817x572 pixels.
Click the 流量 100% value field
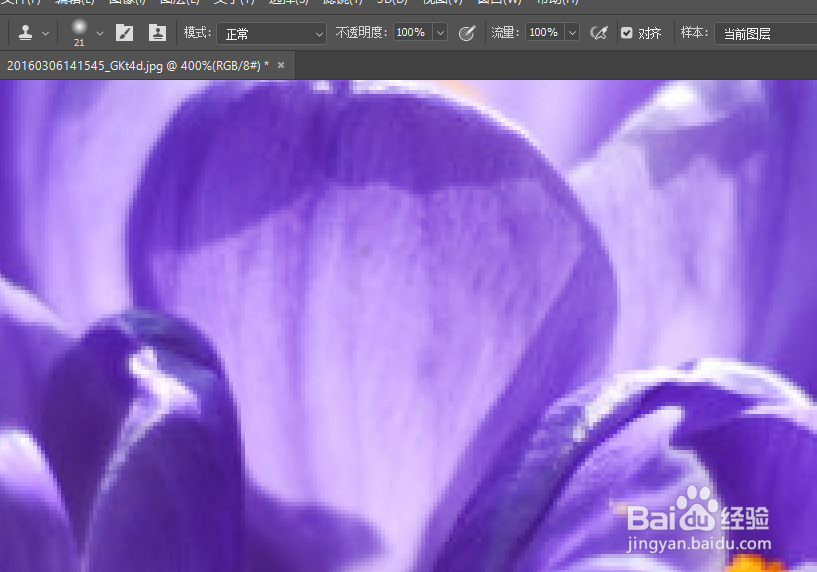pyautogui.click(x=544, y=32)
